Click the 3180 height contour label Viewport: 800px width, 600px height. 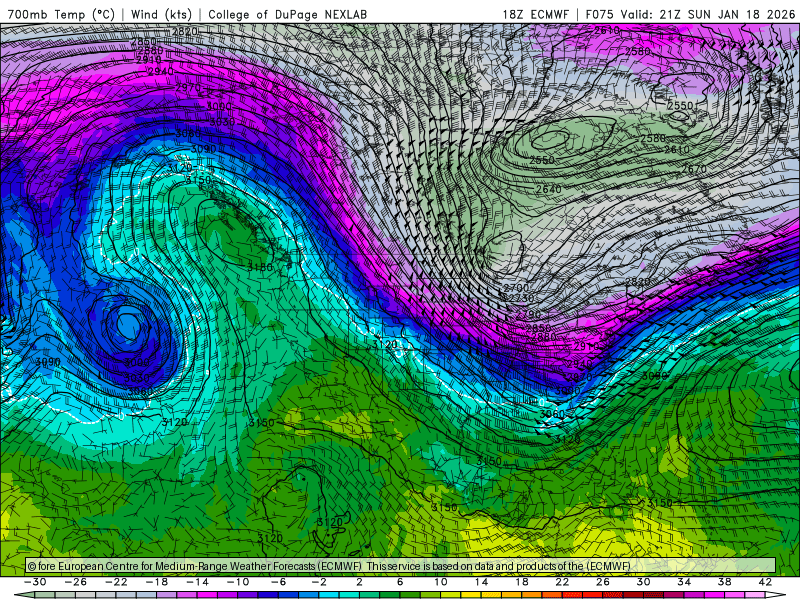(260, 267)
